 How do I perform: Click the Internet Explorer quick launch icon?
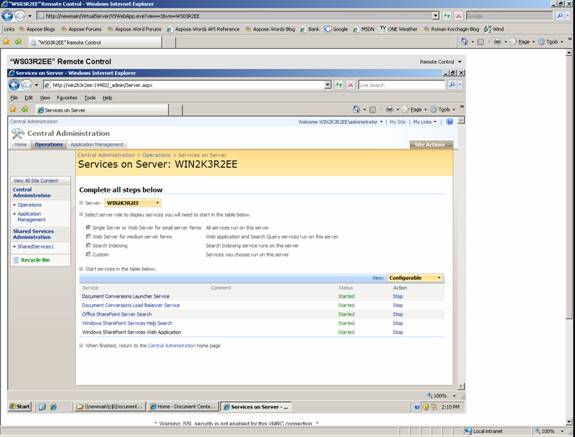pyautogui.click(x=54, y=407)
